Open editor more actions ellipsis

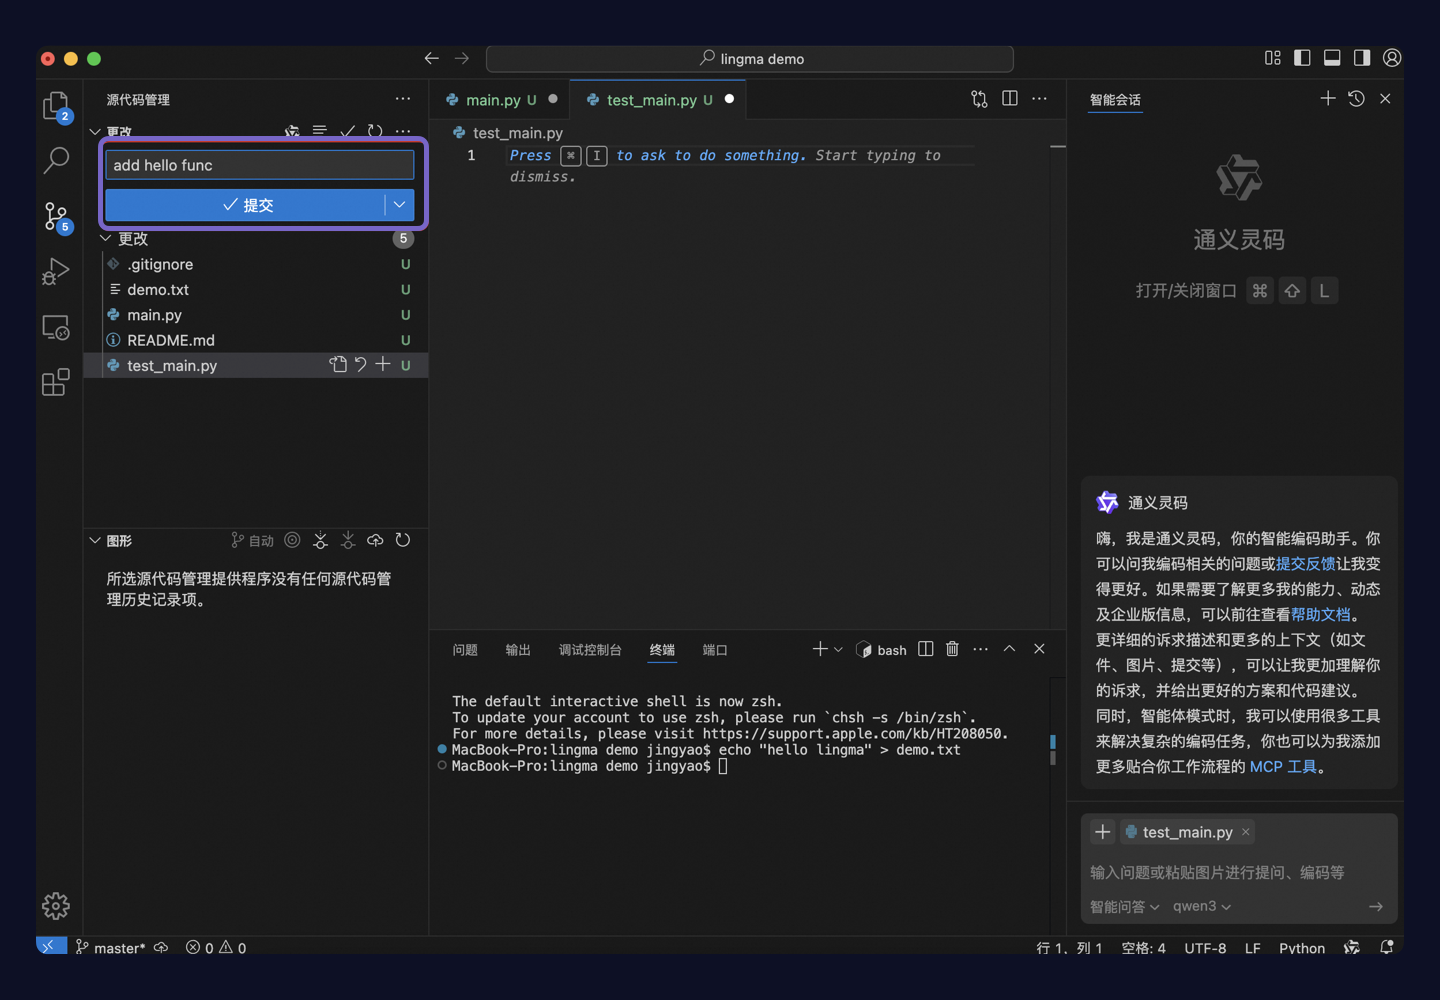1040,99
